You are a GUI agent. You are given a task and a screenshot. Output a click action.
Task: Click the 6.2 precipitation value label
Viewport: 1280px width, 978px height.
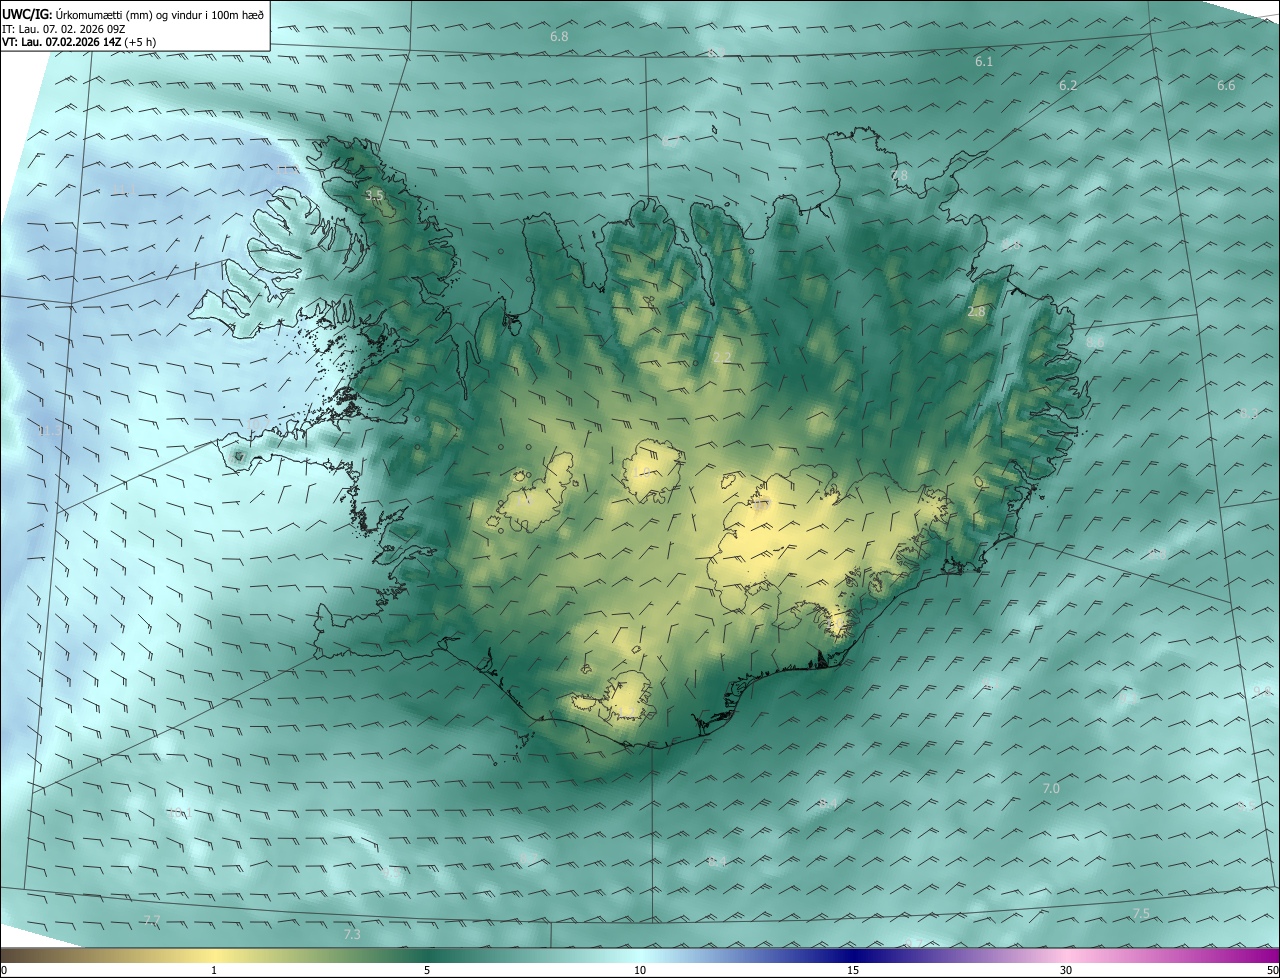pyautogui.click(x=1068, y=86)
